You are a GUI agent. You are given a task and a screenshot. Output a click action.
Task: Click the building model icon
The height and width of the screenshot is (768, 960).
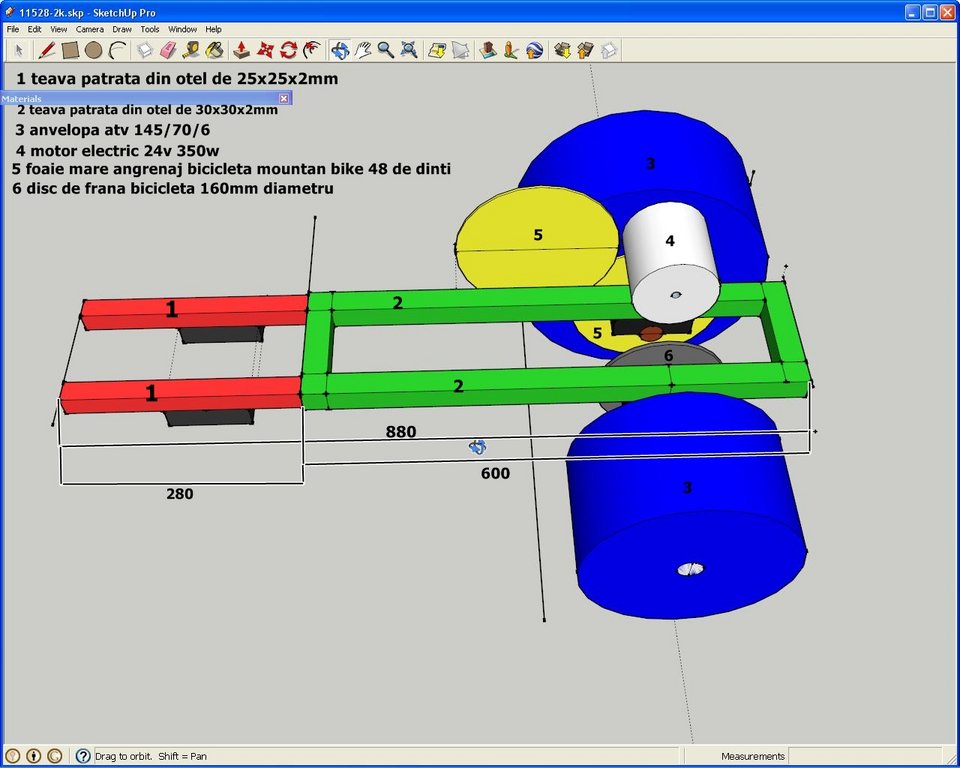click(x=488, y=50)
